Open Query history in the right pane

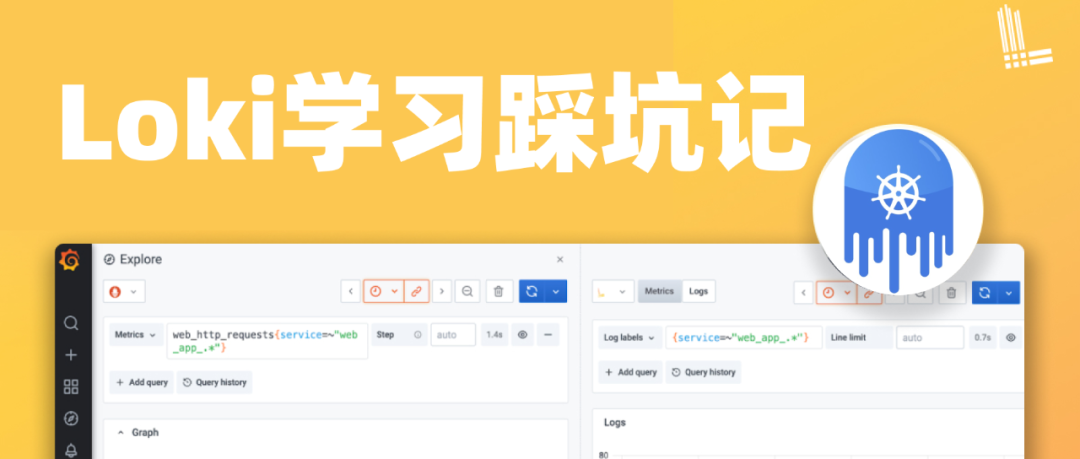tap(703, 372)
